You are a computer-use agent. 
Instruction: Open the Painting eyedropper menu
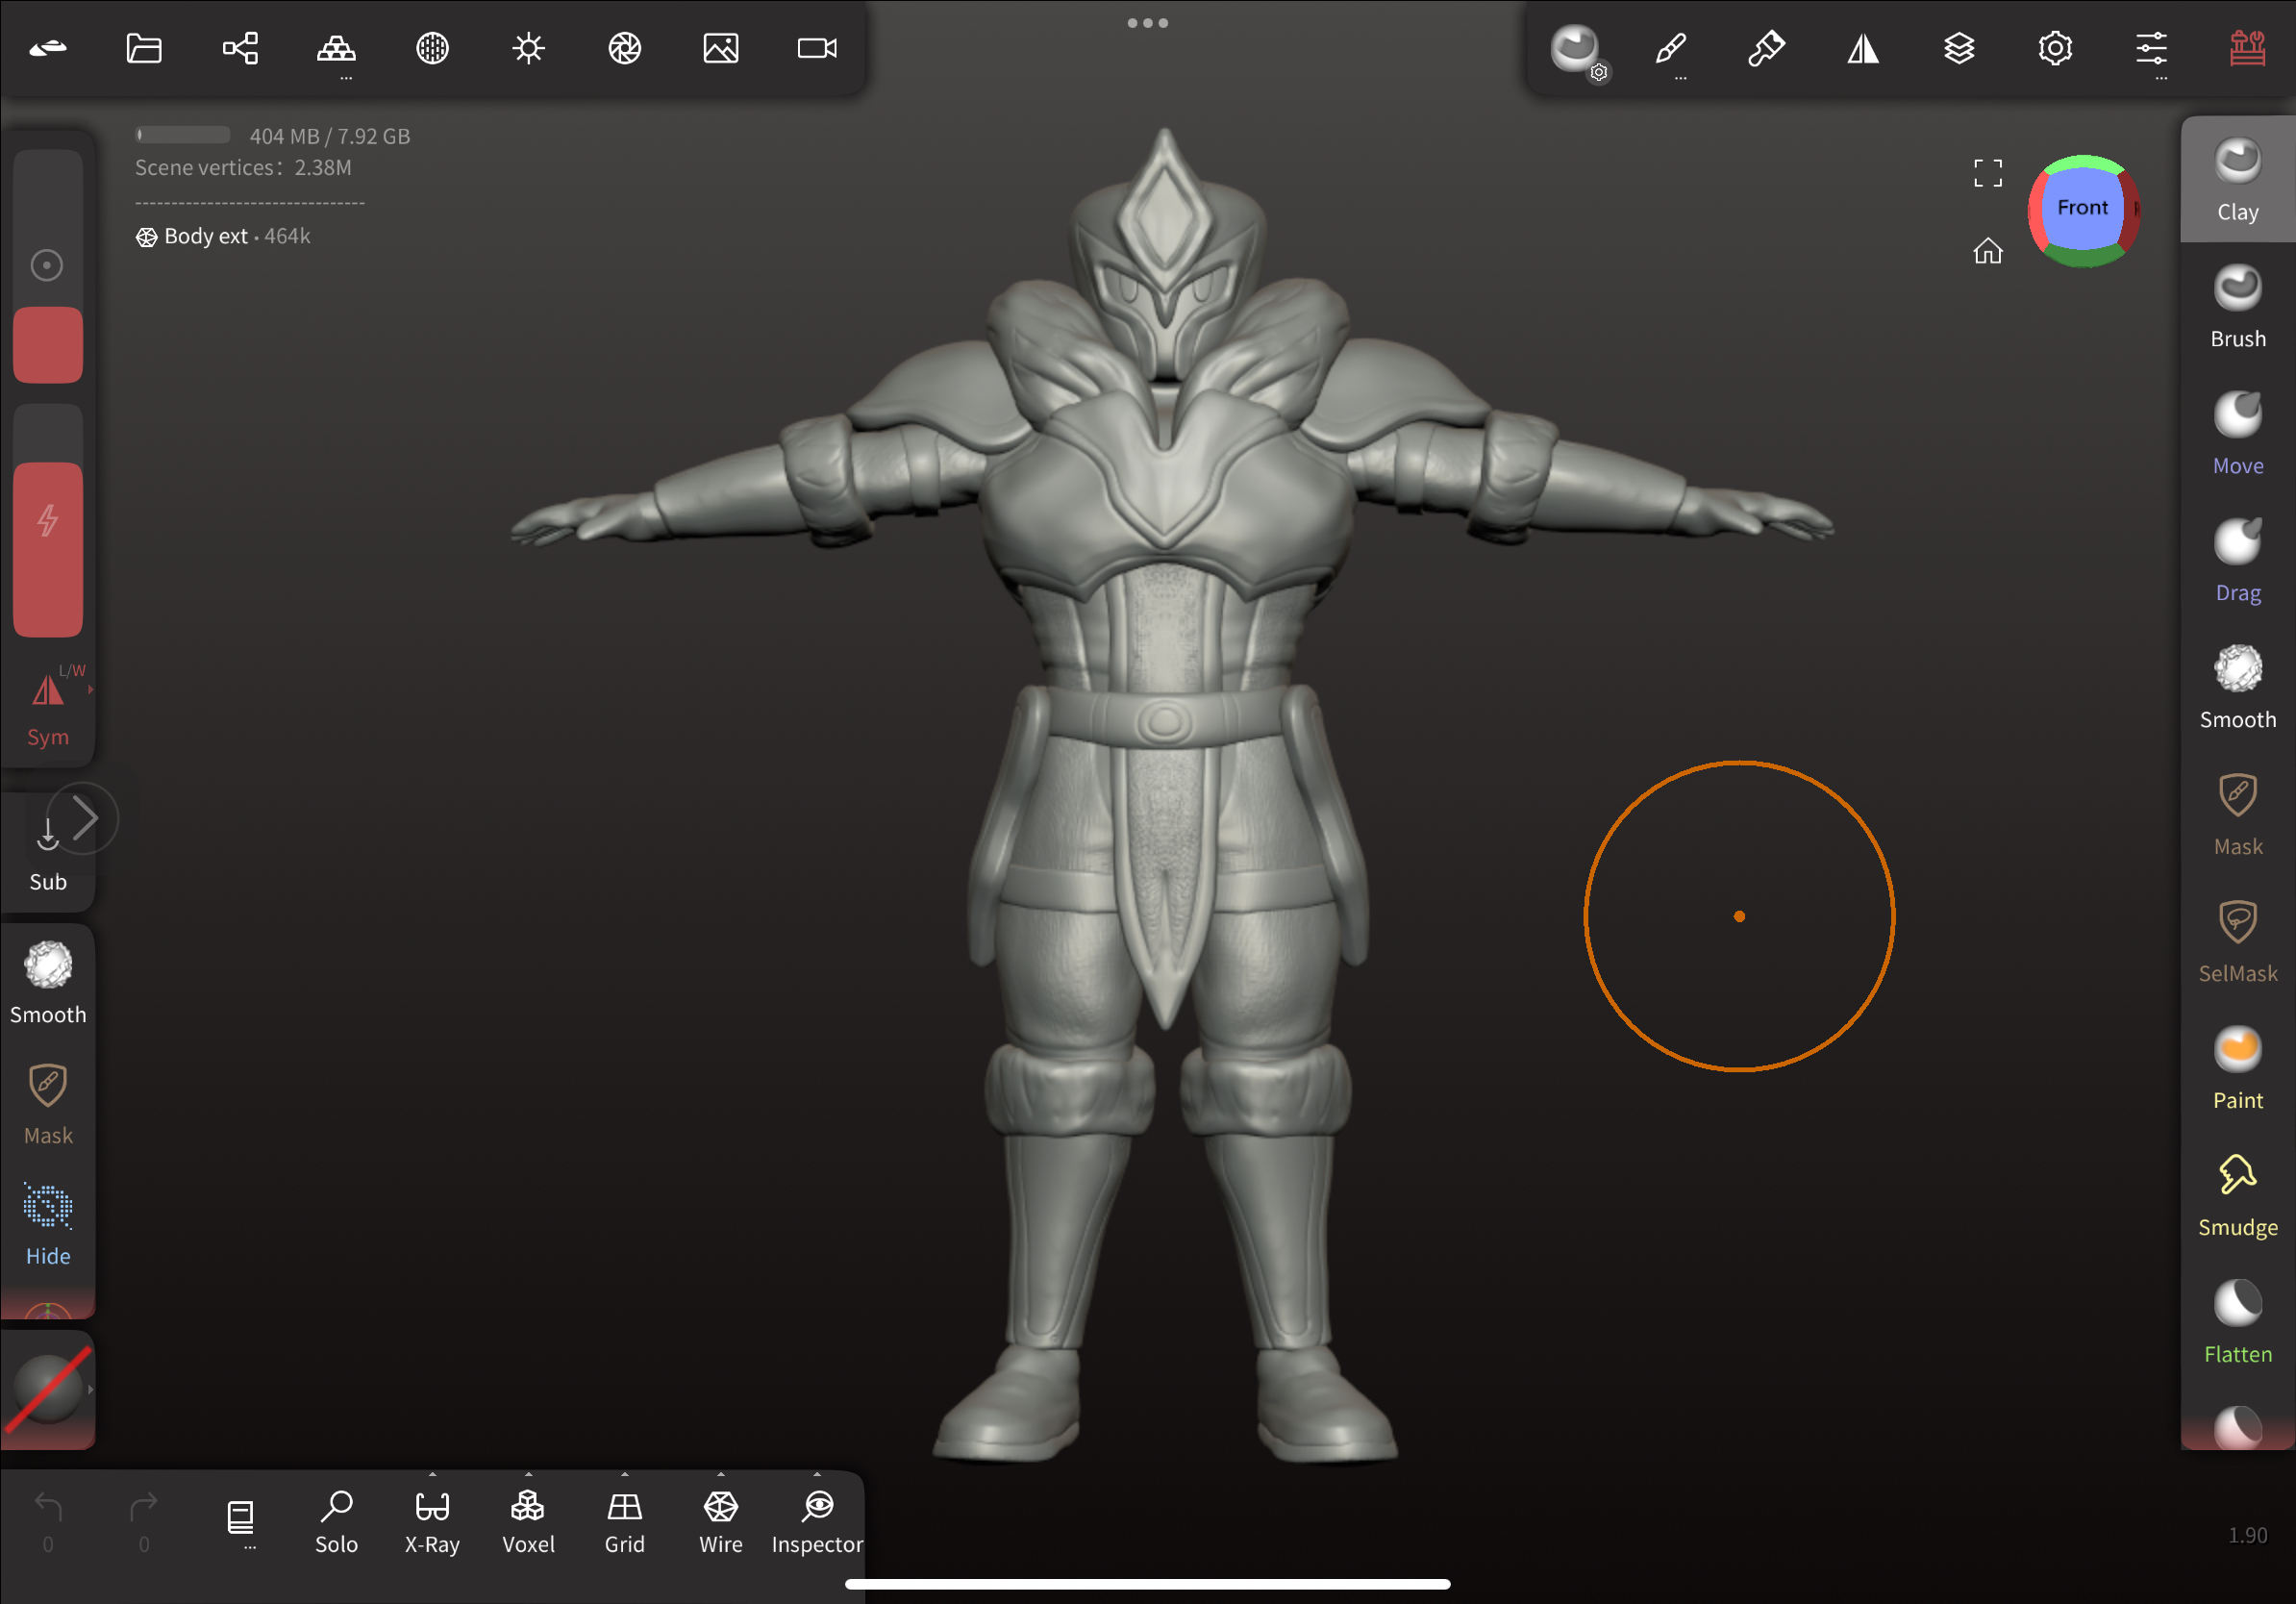pos(1767,48)
